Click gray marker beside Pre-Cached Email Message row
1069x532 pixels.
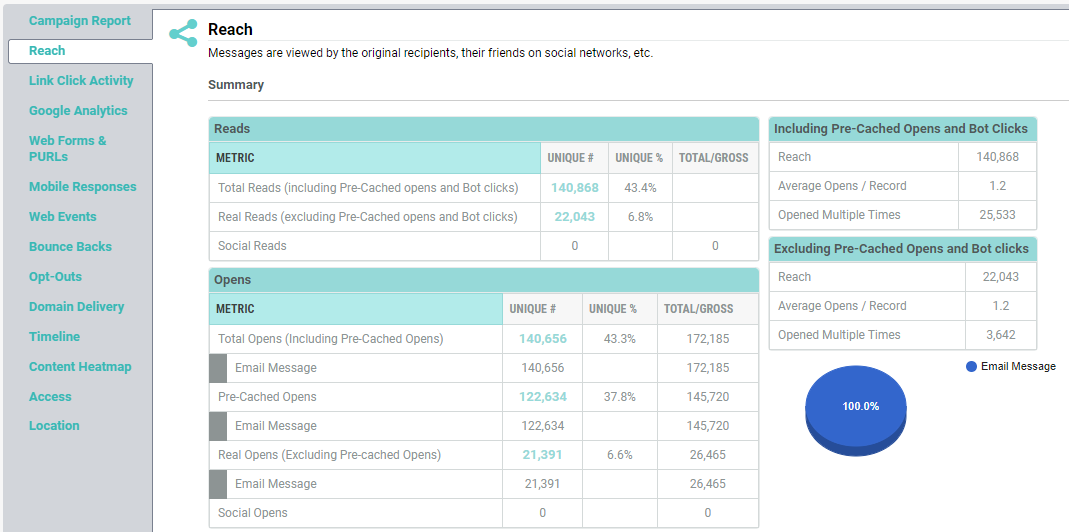pos(218,426)
